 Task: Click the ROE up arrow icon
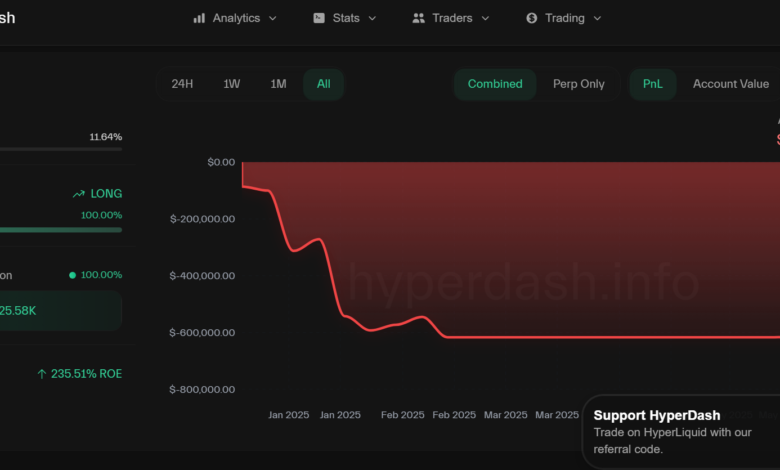(42, 374)
